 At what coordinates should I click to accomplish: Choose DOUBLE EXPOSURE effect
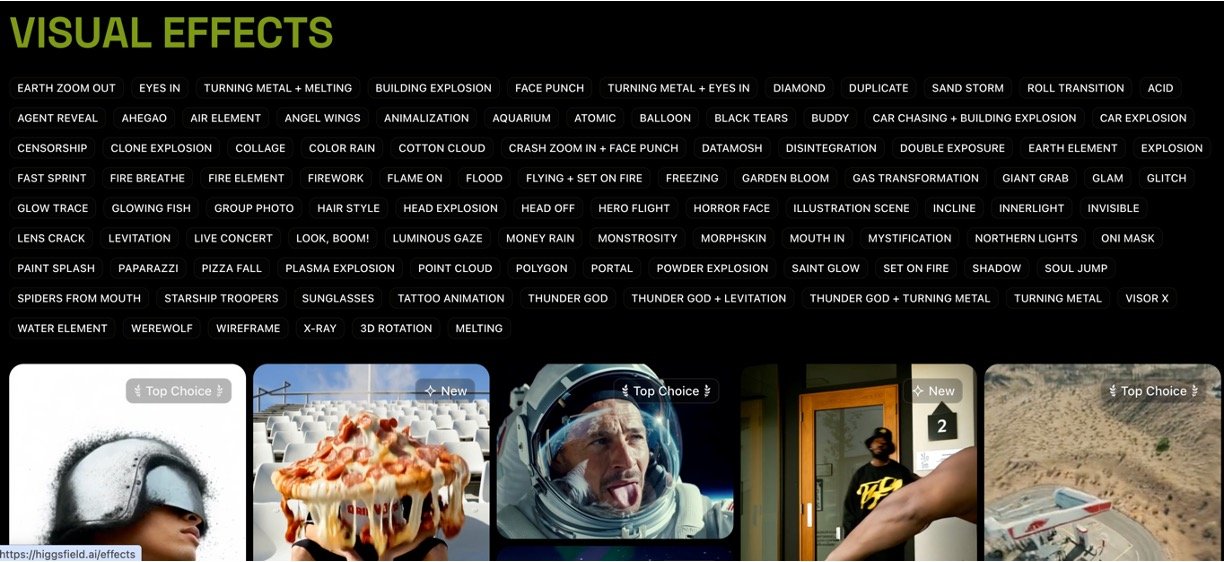[952, 148]
